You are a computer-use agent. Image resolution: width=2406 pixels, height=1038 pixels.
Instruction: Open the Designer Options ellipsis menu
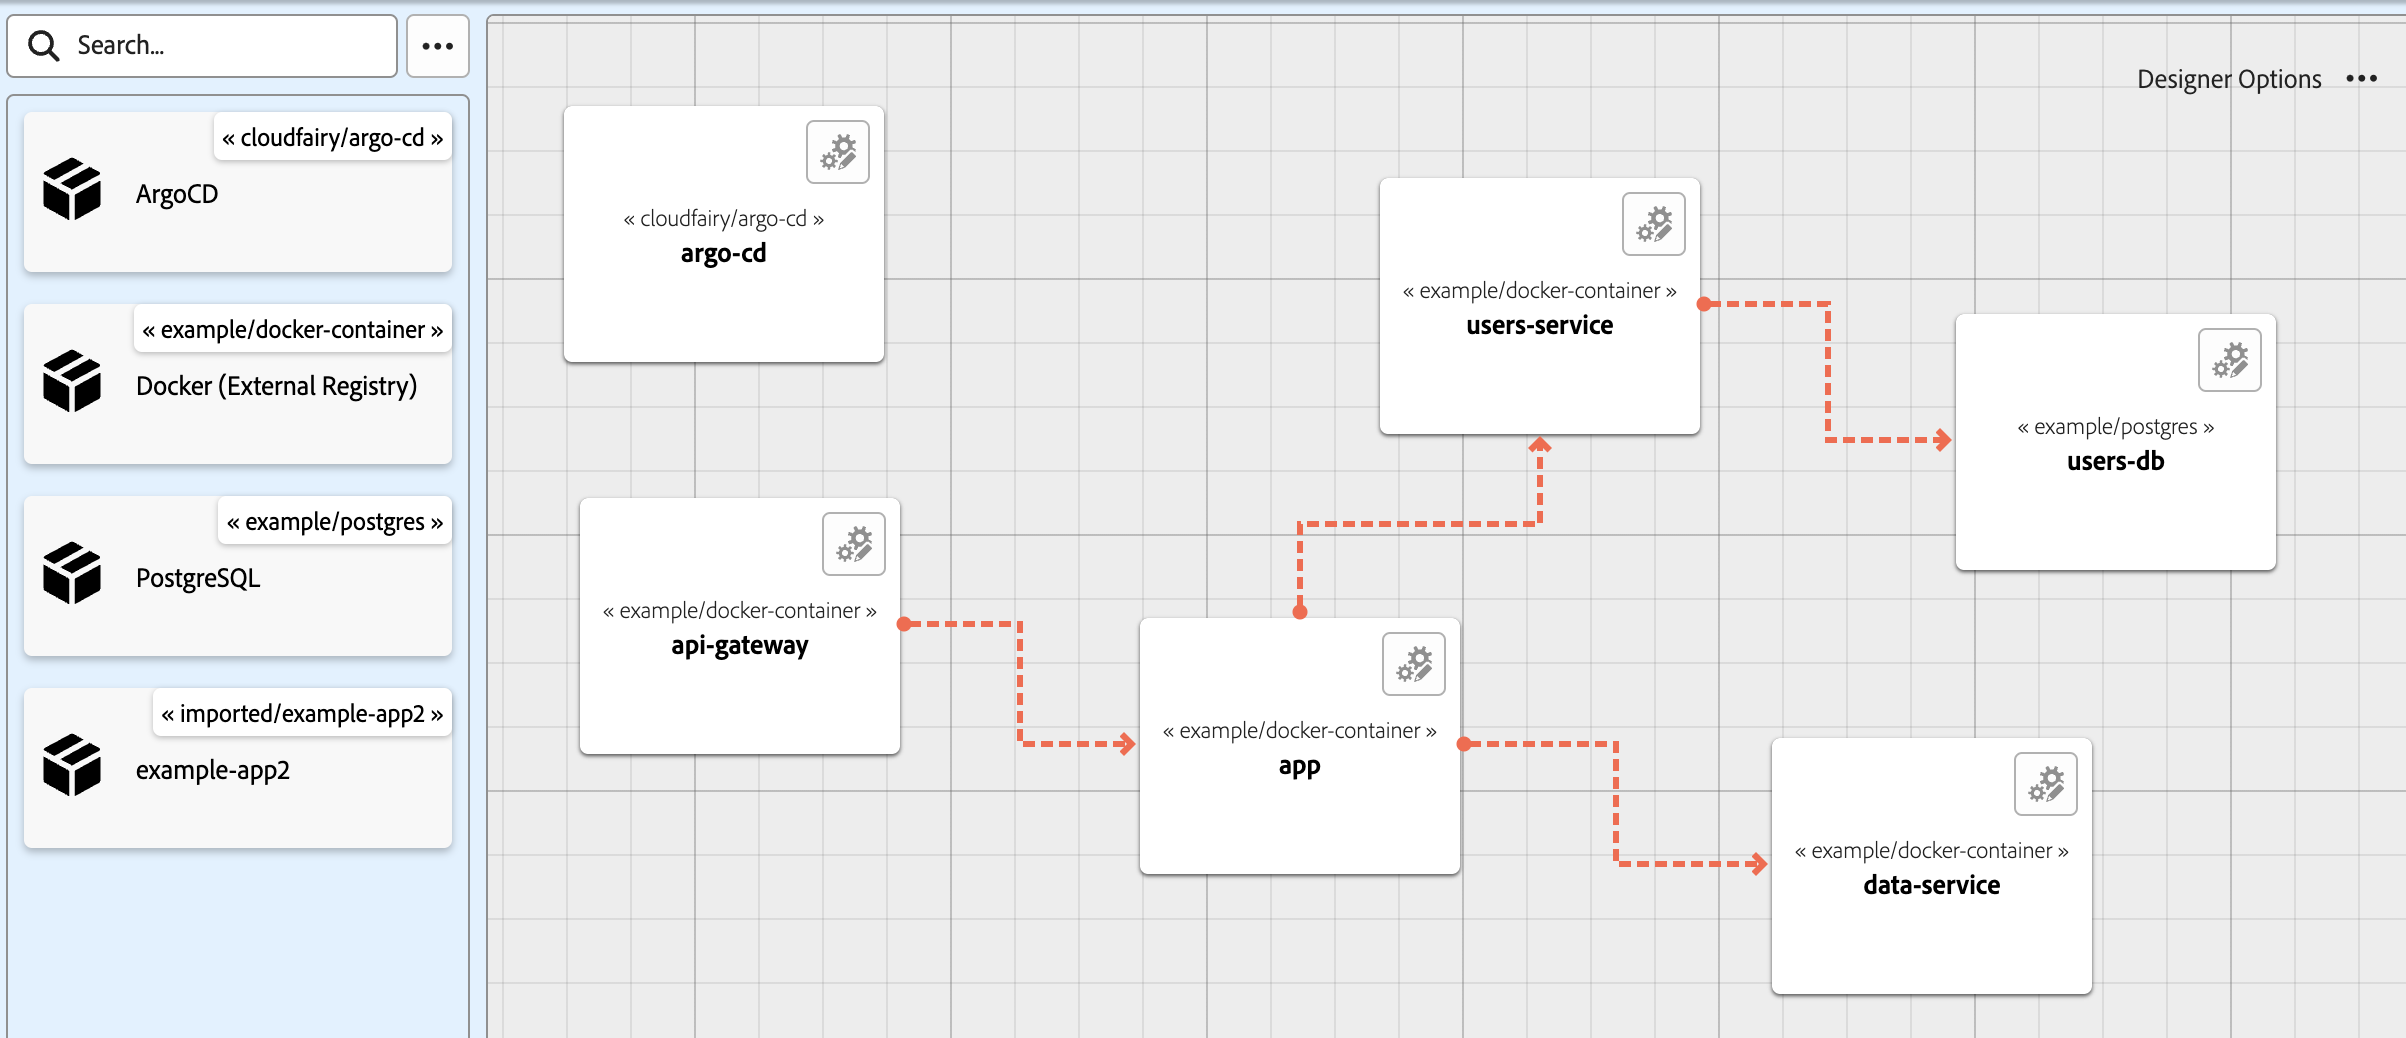click(2362, 79)
